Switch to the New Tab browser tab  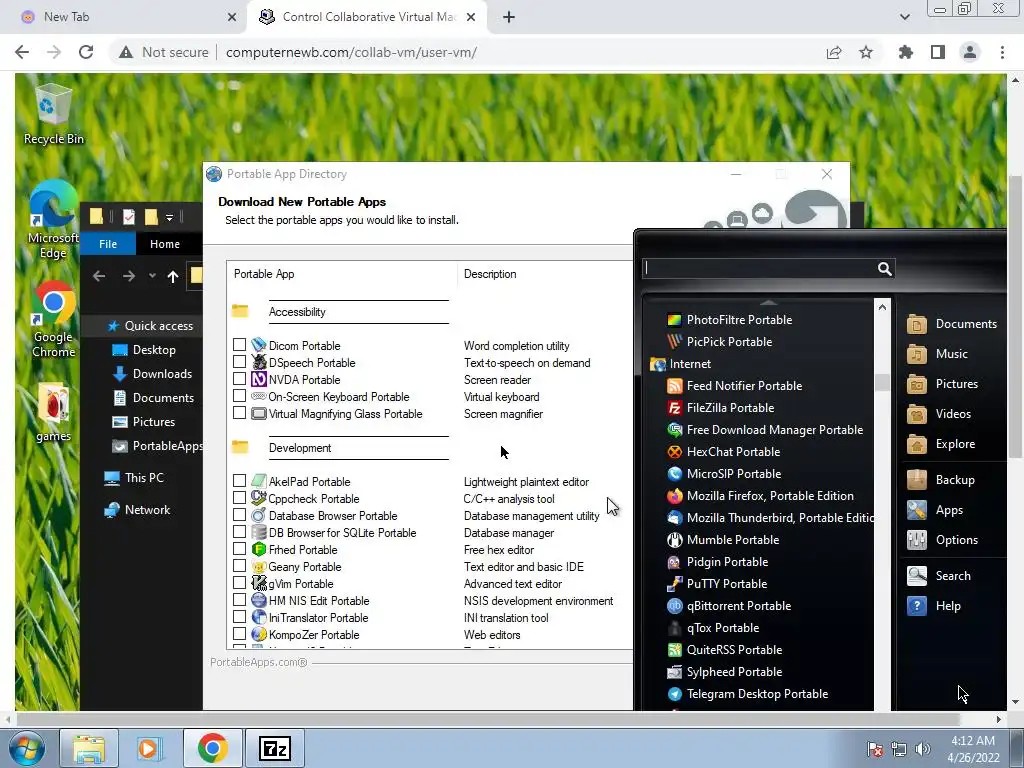pos(124,17)
